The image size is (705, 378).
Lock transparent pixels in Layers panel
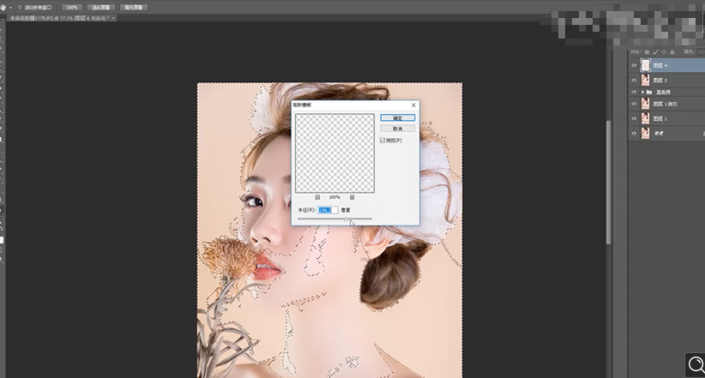[647, 52]
